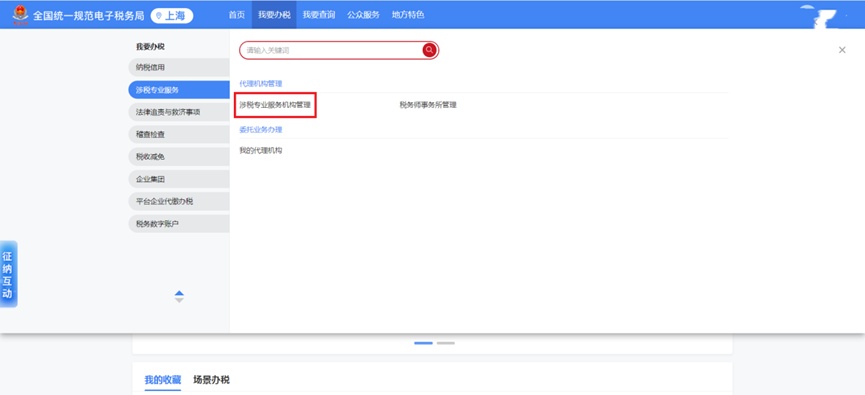Switch to the 场景办税 tab

211,380
